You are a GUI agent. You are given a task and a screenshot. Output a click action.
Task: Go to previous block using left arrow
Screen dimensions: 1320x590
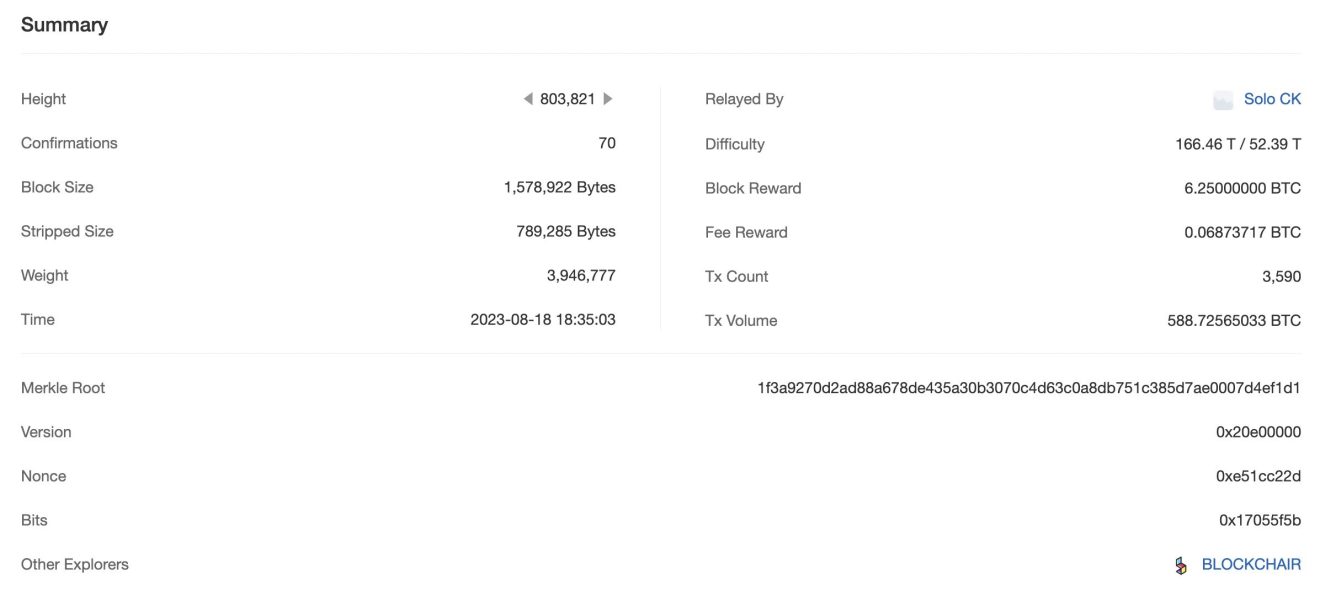[528, 99]
